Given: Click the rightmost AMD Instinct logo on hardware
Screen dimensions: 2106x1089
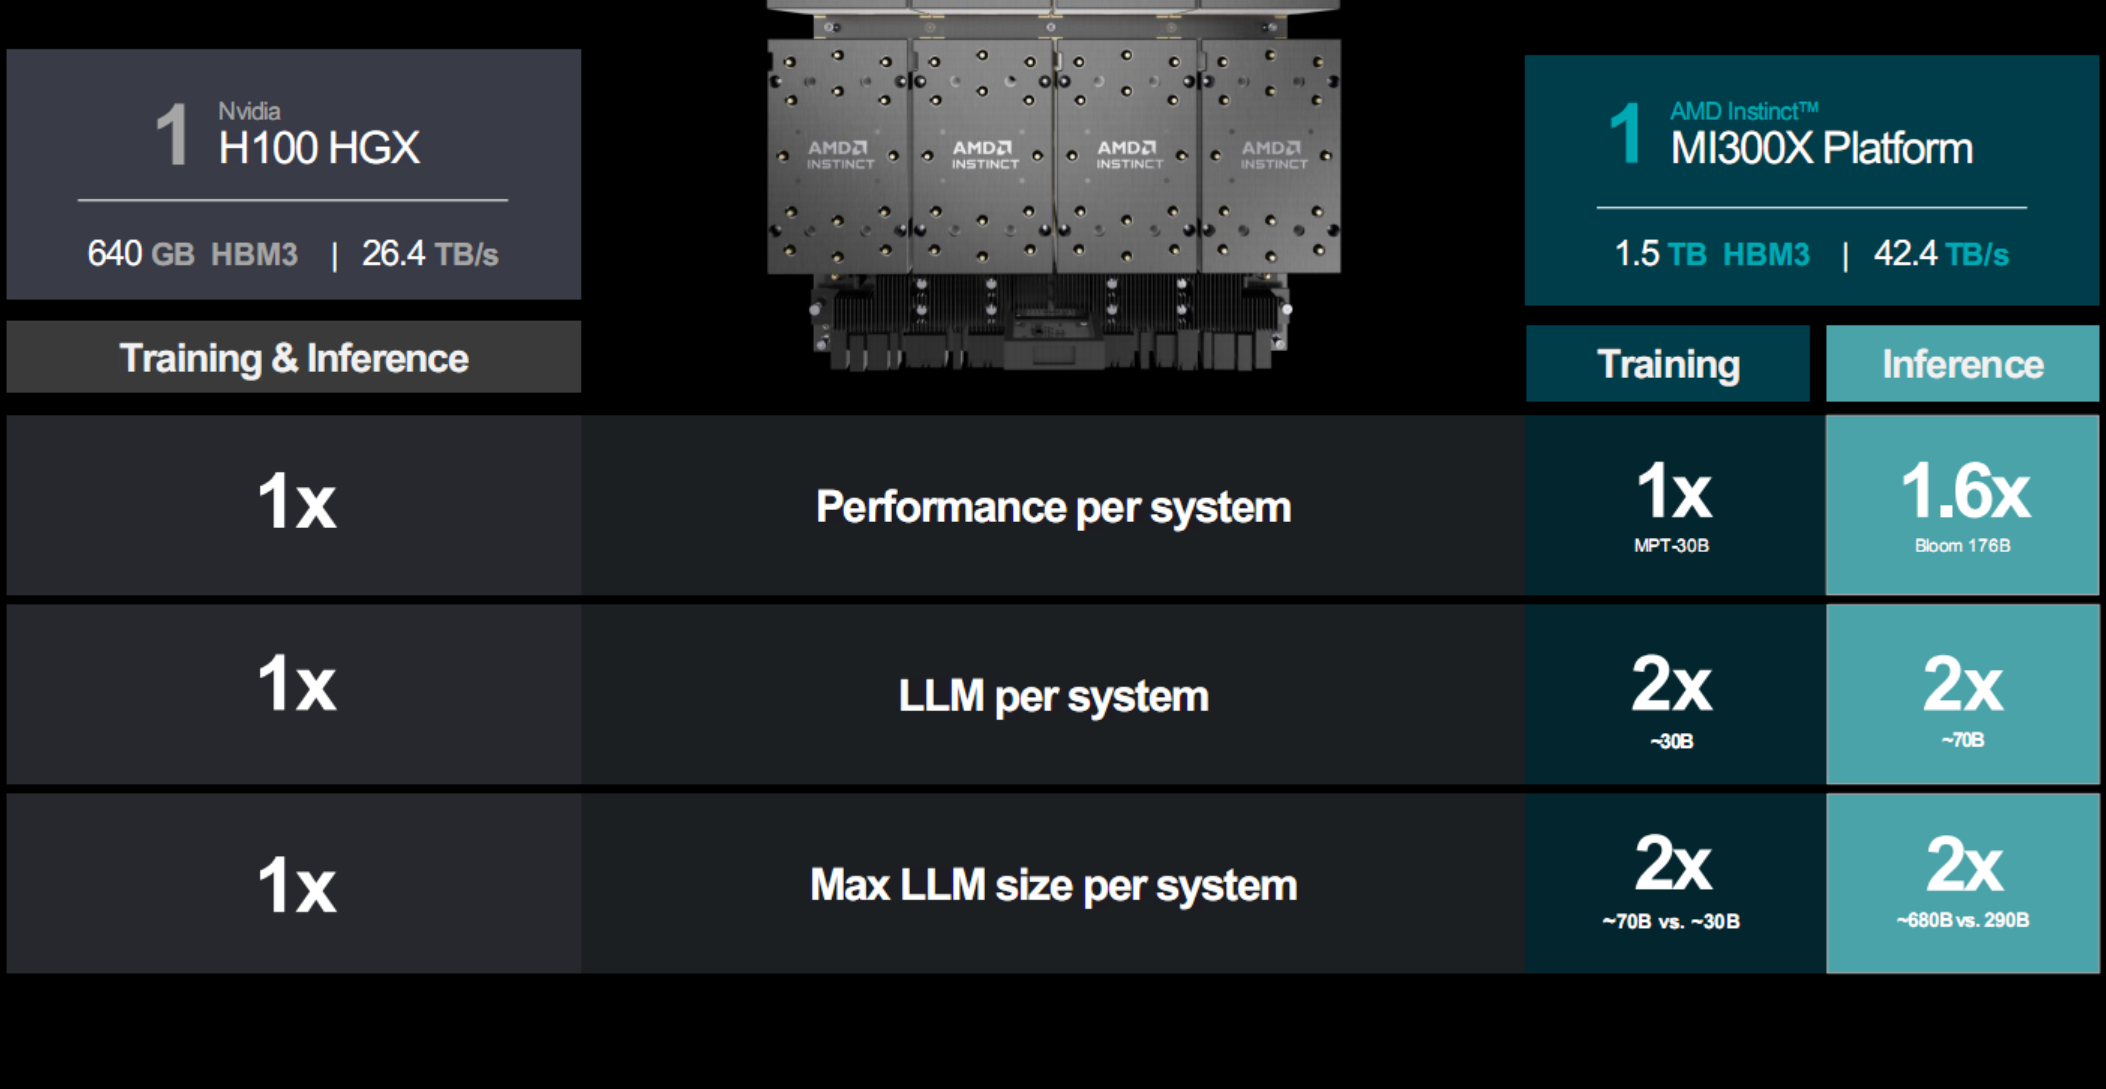Looking at the screenshot, I should click(x=1273, y=154).
